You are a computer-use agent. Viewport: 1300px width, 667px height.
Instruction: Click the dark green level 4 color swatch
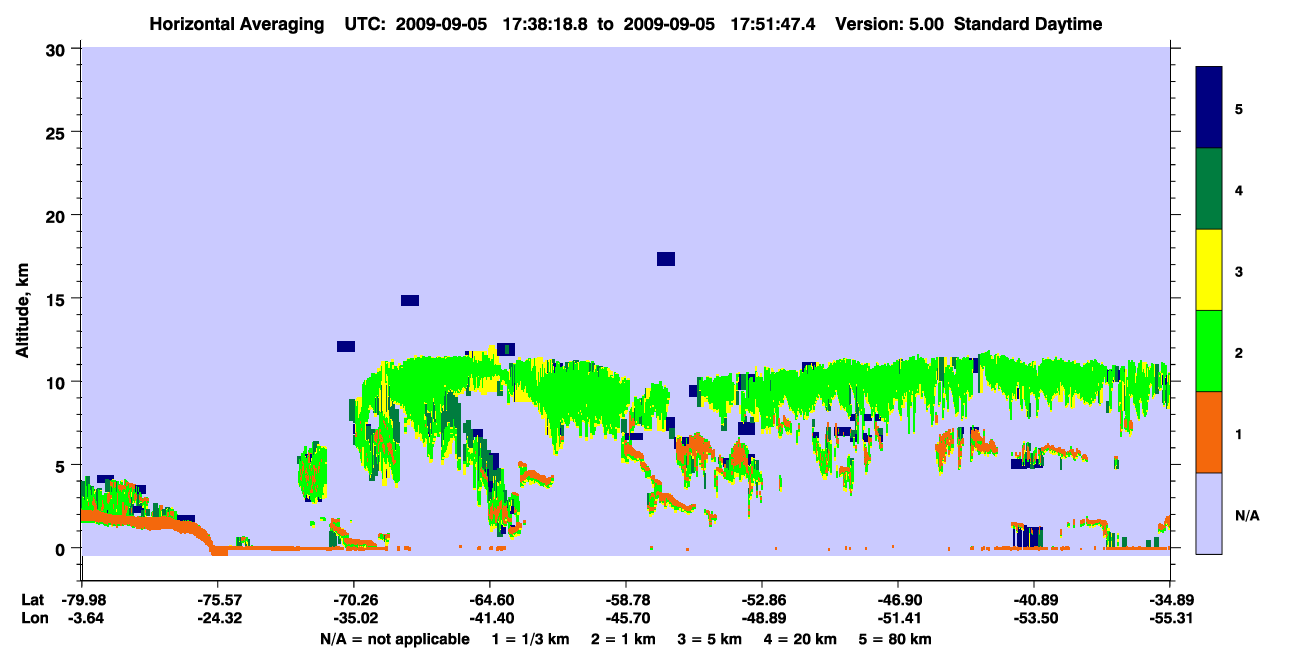point(1209,189)
